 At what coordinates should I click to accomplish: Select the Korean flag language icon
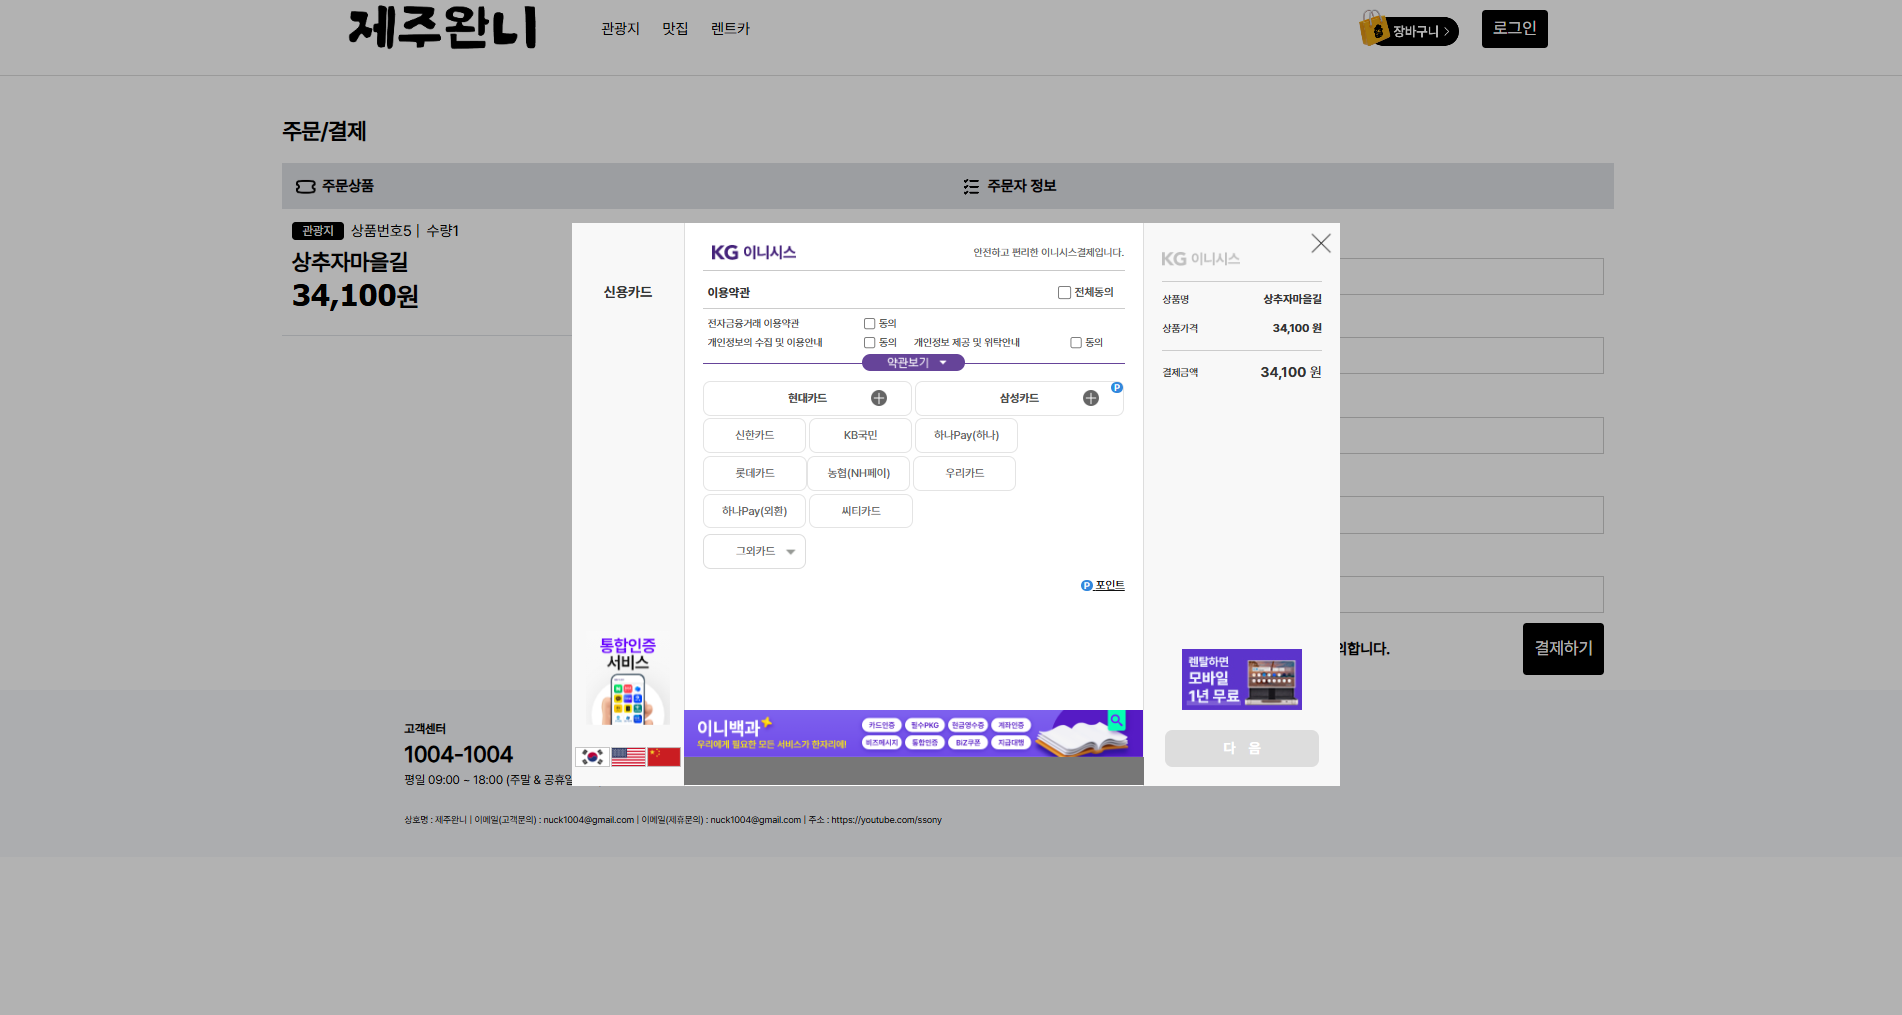tap(592, 757)
